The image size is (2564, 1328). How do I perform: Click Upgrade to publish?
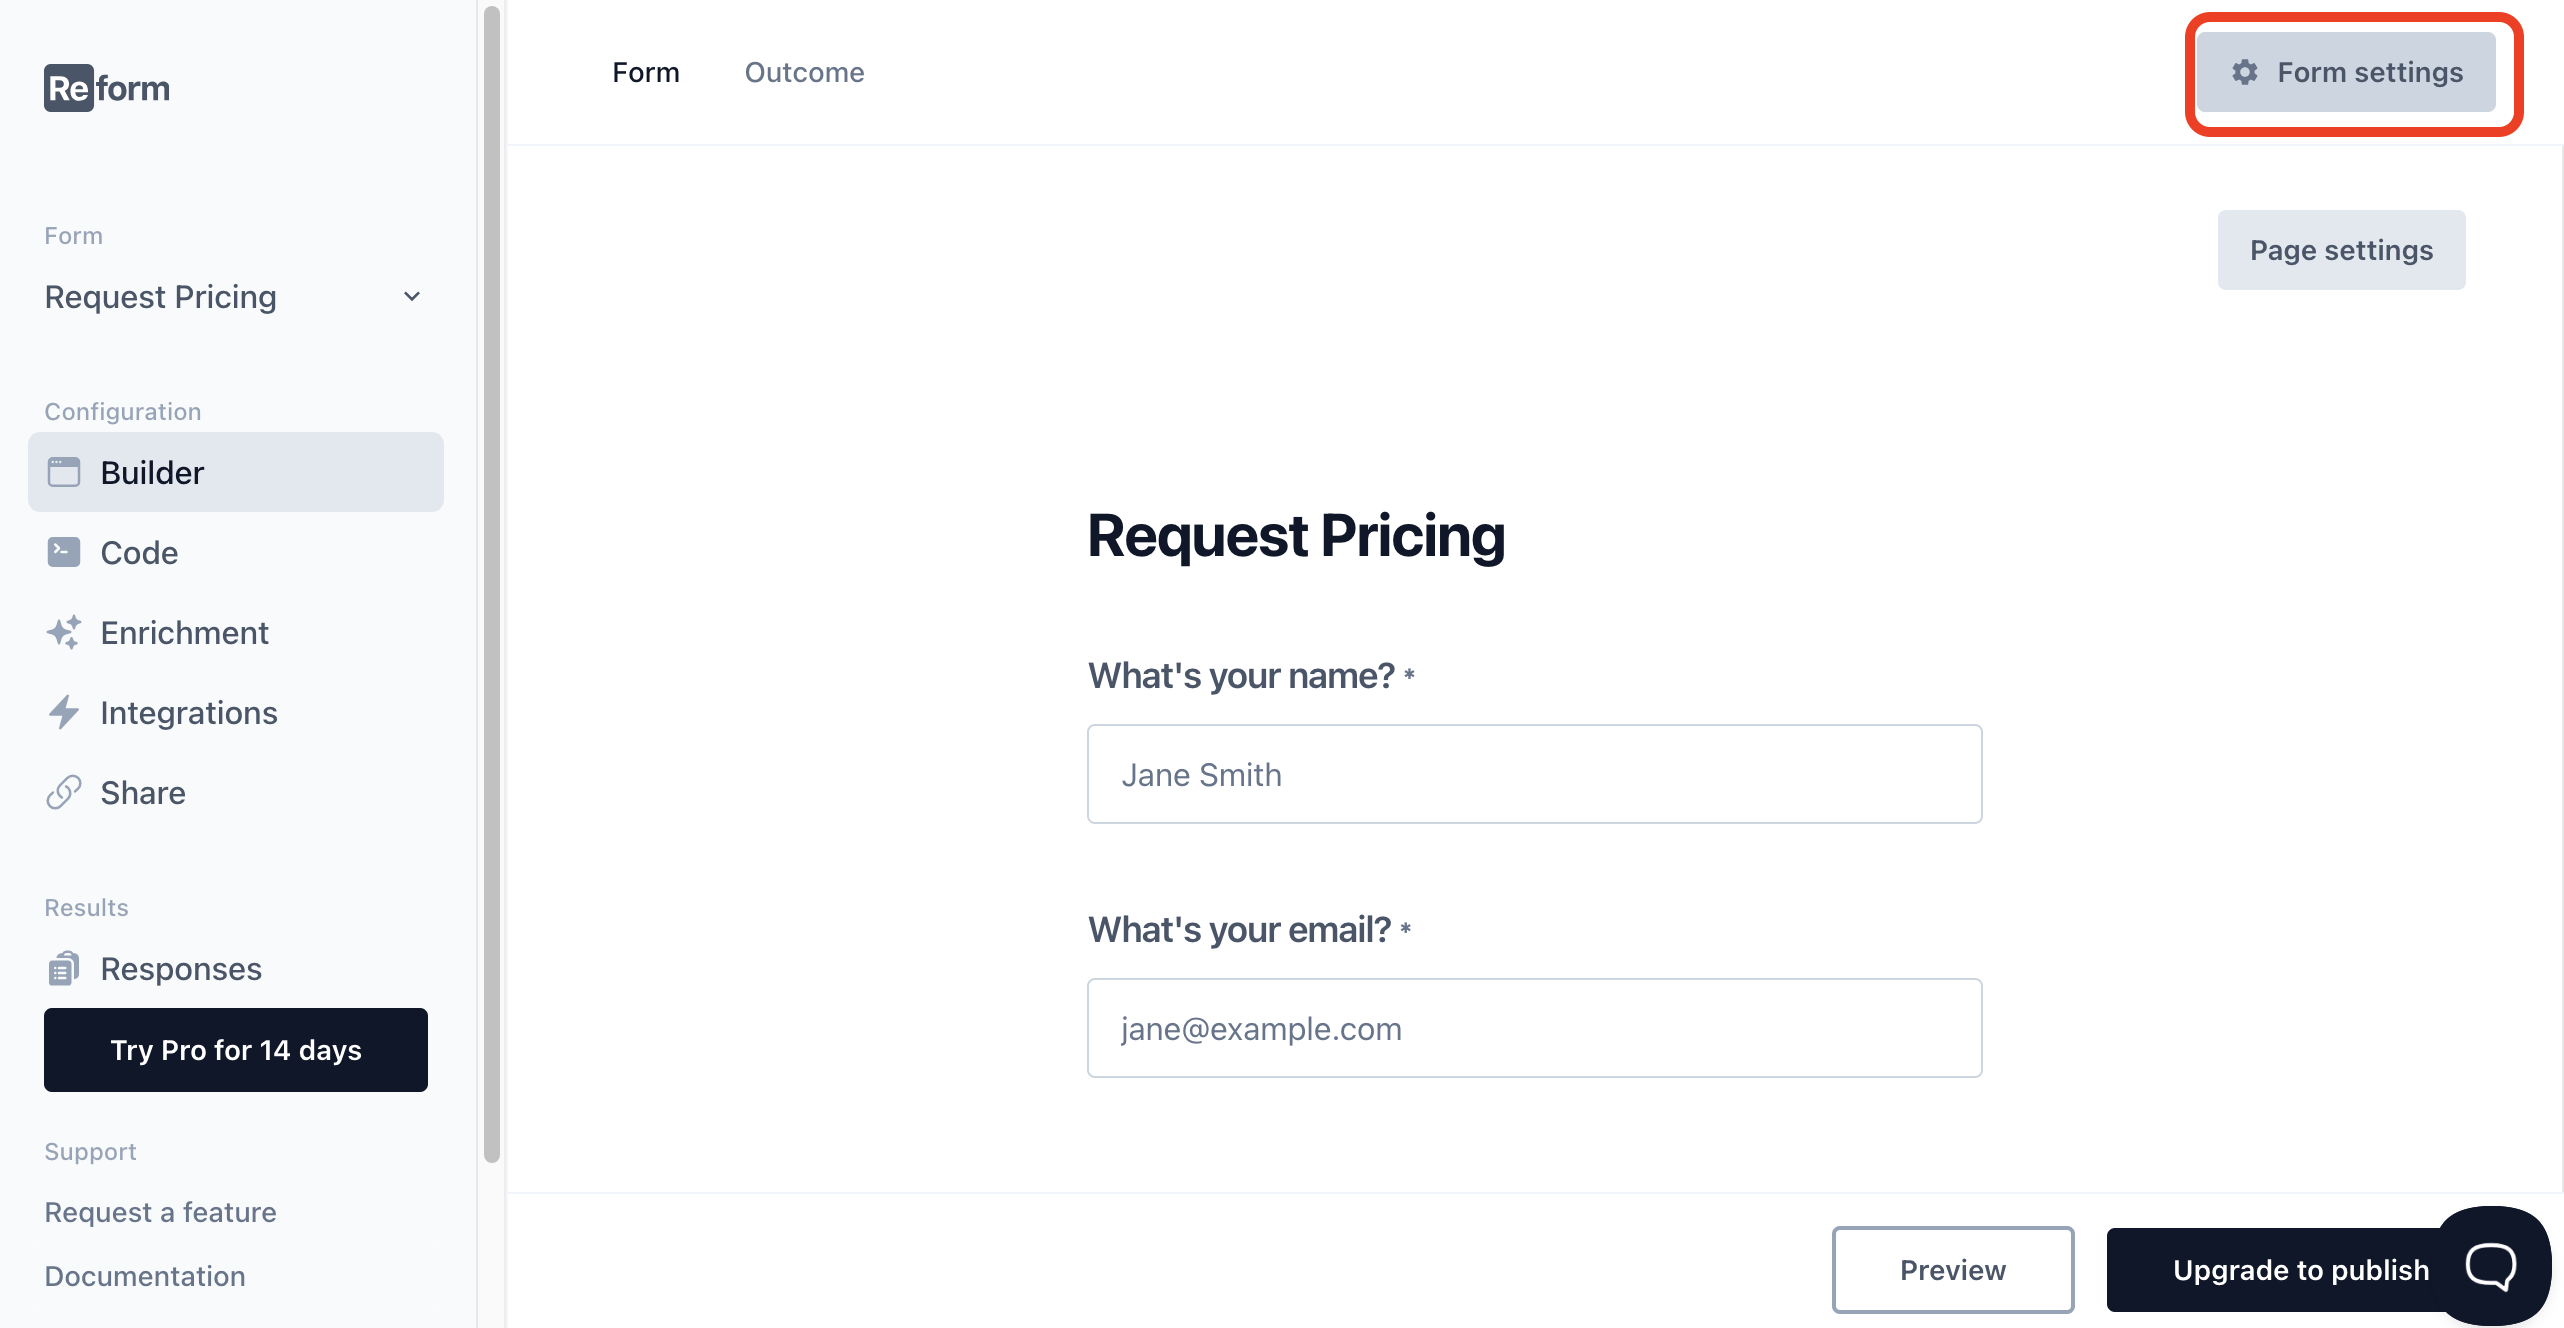(x=2300, y=1270)
